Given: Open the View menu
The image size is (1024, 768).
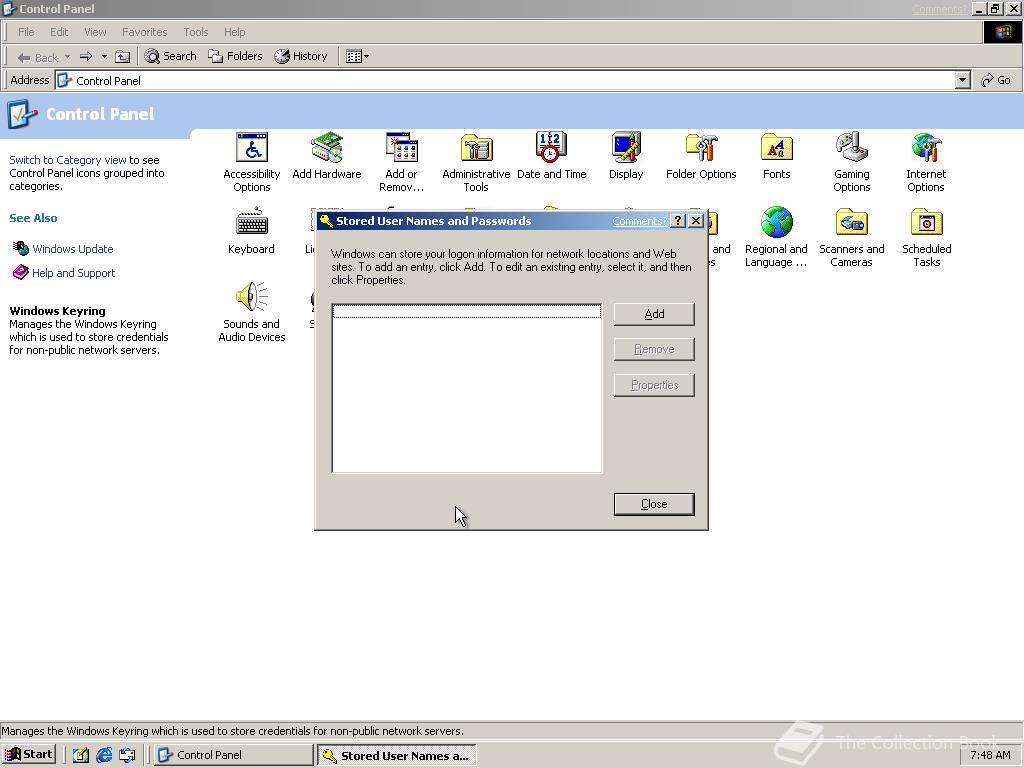Looking at the screenshot, I should [95, 32].
